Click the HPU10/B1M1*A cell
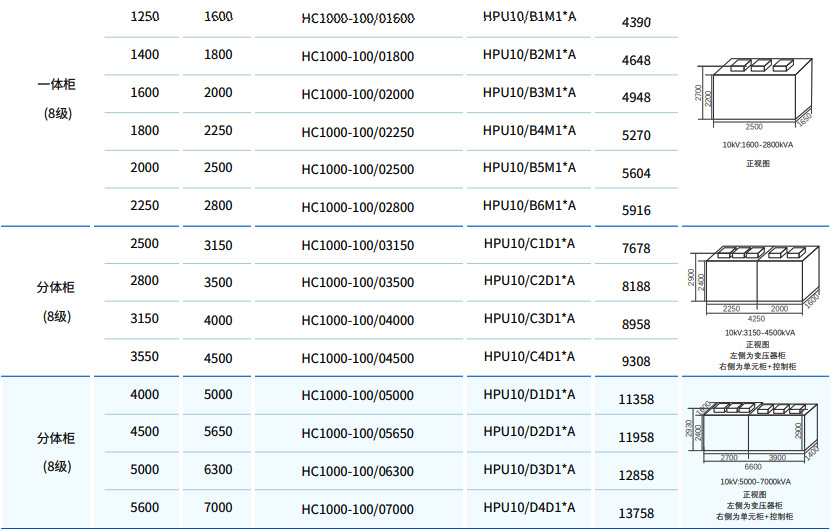 529,17
